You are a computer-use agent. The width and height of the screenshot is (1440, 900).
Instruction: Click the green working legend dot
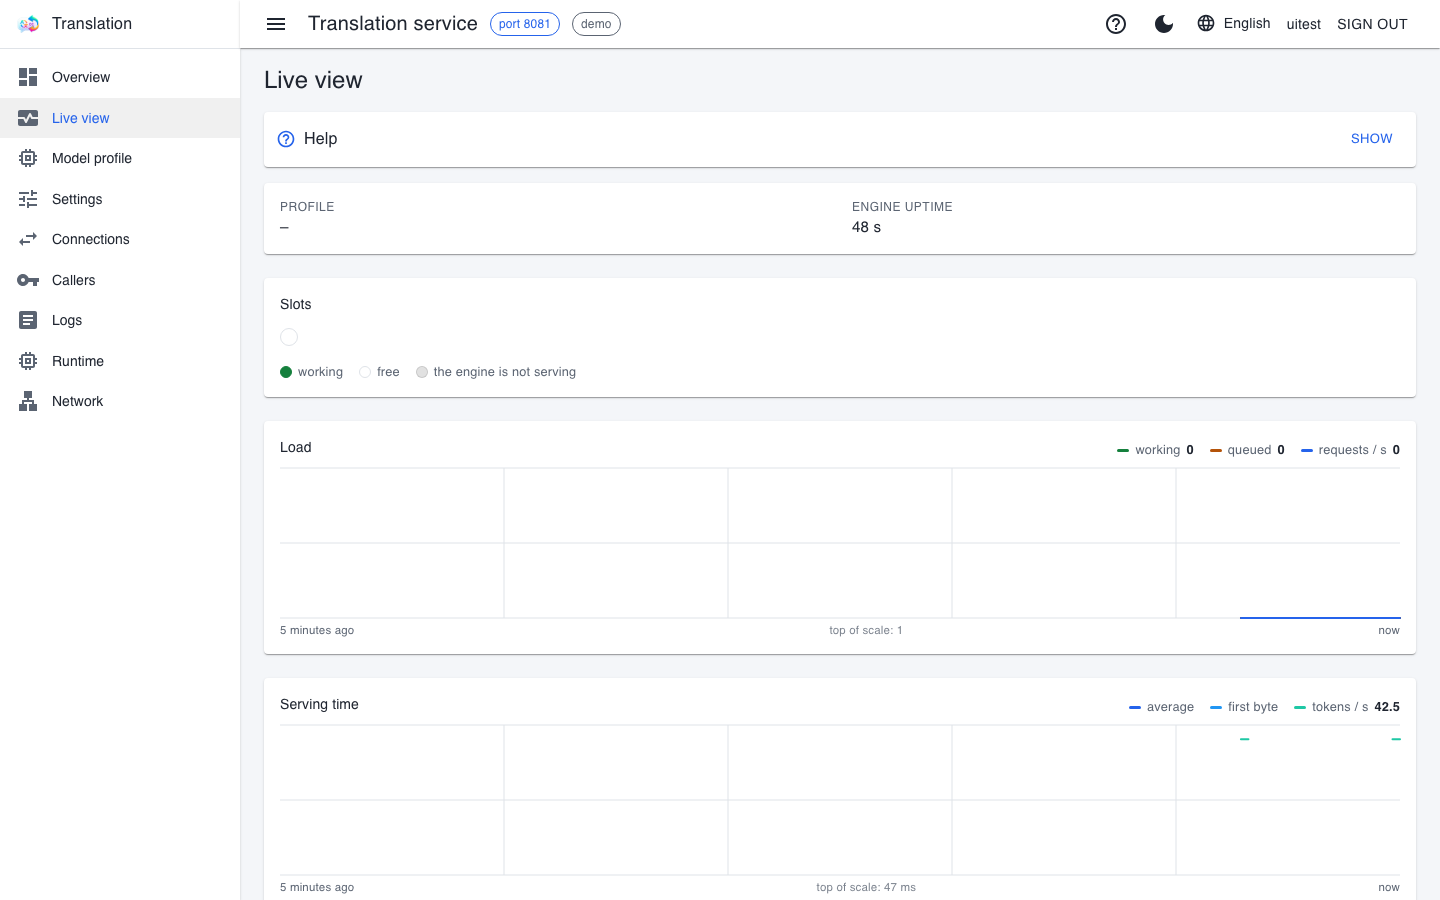click(286, 372)
